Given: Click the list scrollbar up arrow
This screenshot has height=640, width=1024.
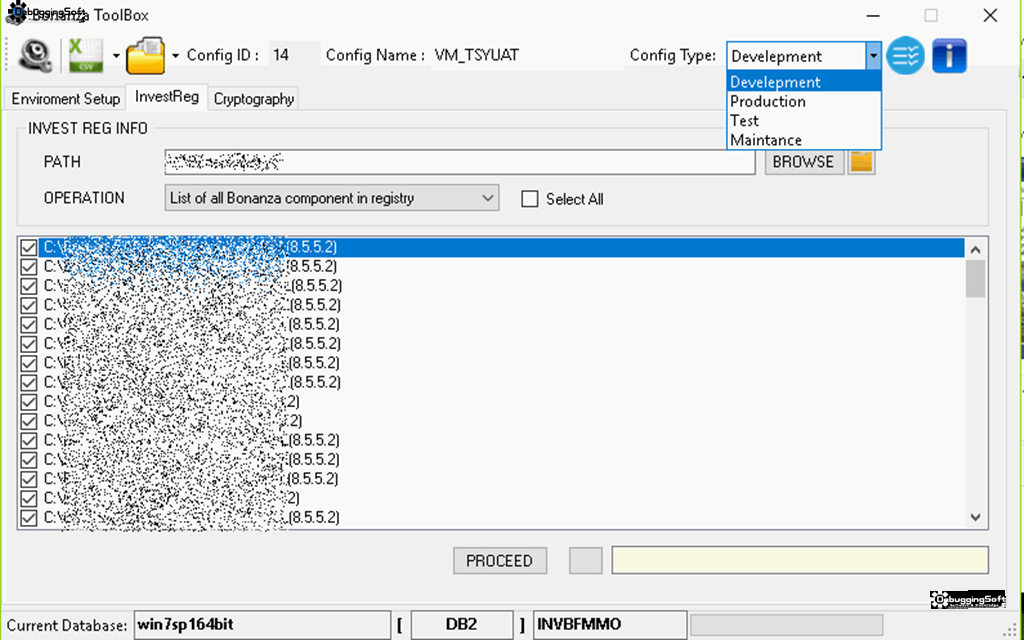Looking at the screenshot, I should 976,249.
